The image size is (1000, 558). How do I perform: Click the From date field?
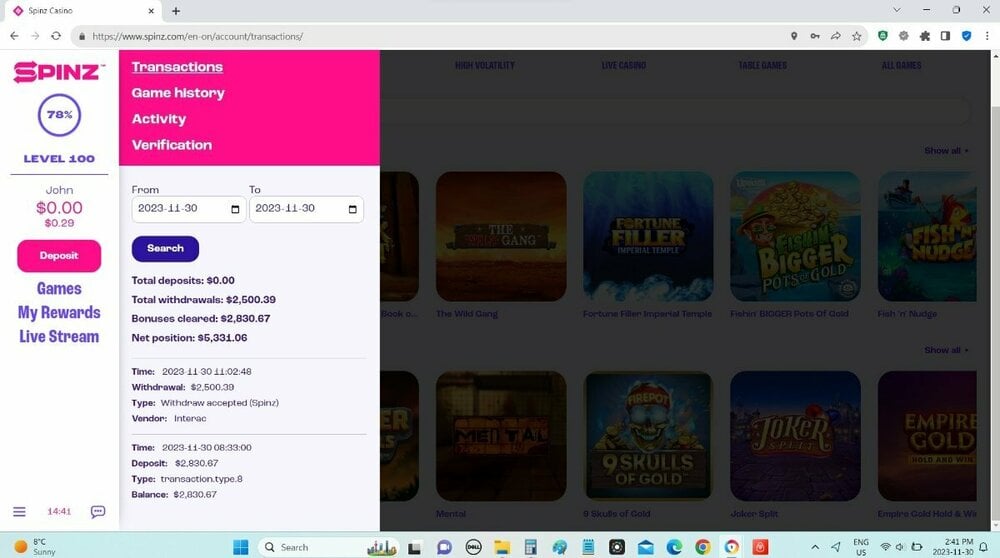tap(188, 209)
